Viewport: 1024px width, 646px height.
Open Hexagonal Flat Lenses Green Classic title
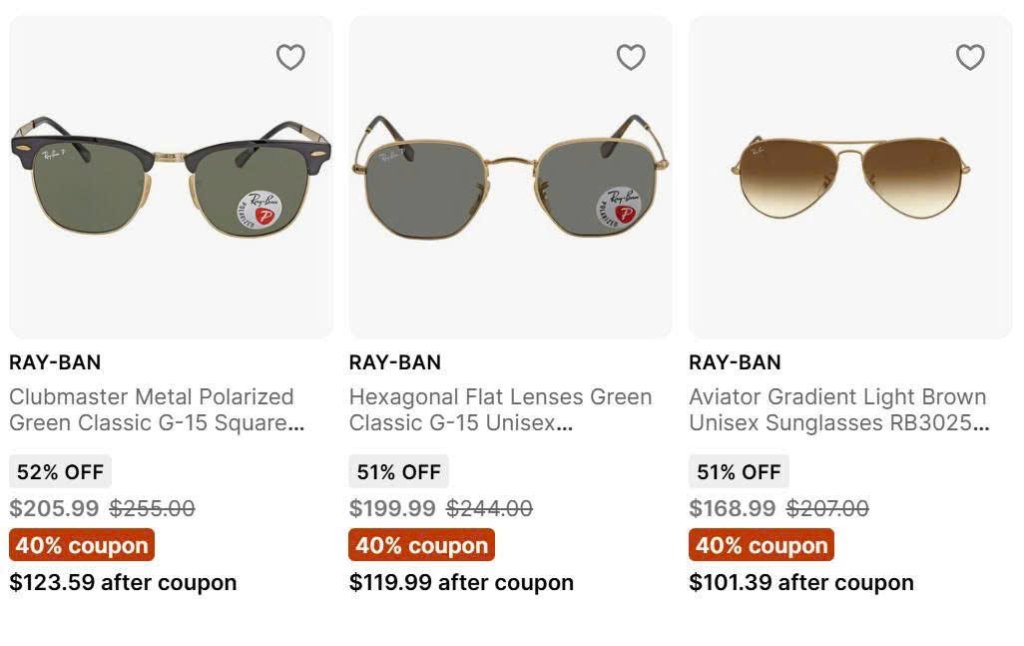point(500,410)
